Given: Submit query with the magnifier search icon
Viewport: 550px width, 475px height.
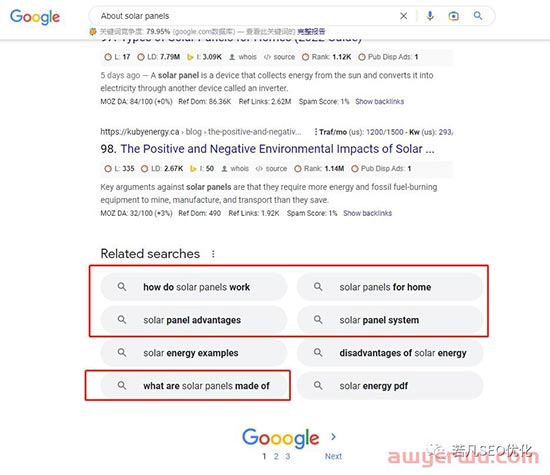Looking at the screenshot, I should 478,16.
